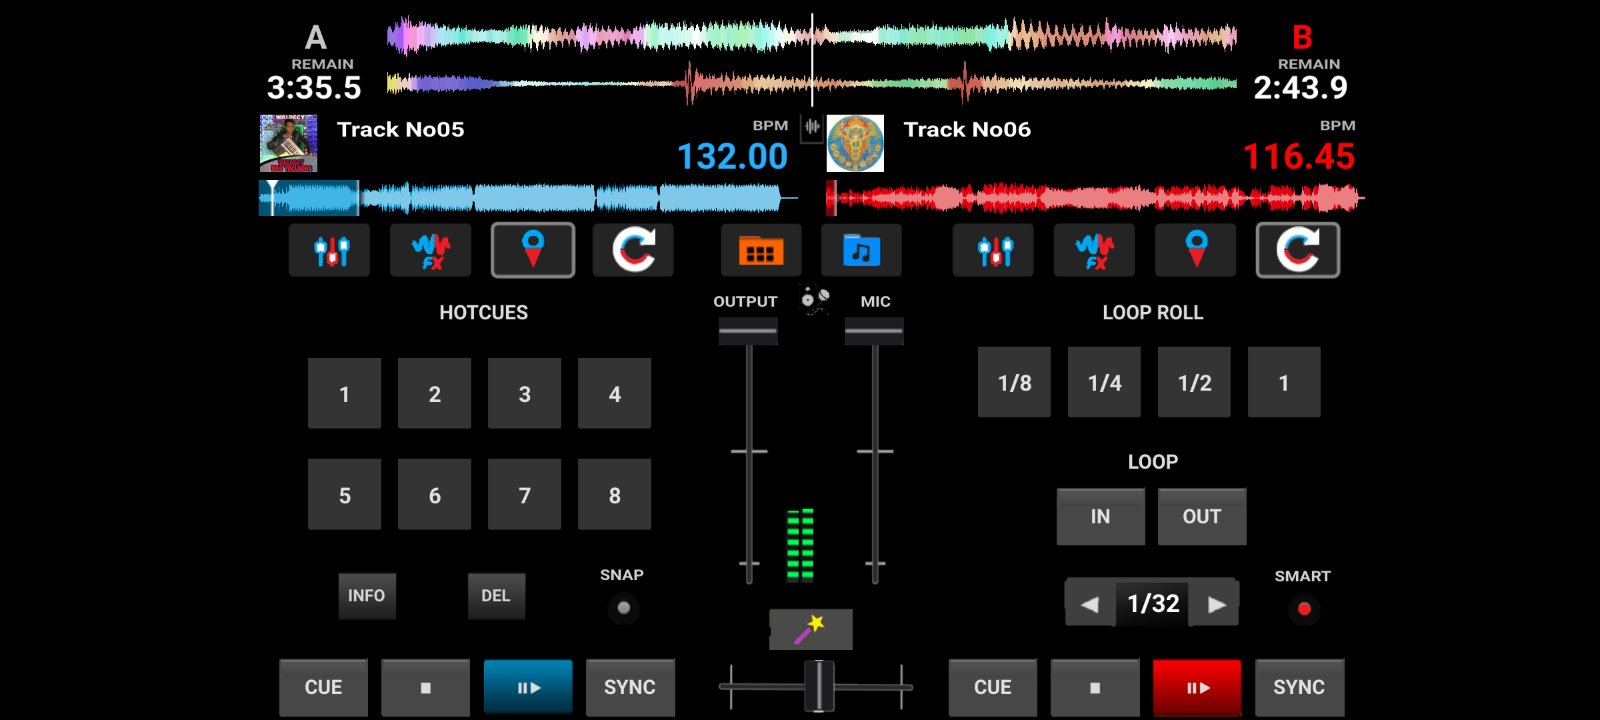
Task: Select the Deck A hotcue marker tab
Action: click(532, 250)
